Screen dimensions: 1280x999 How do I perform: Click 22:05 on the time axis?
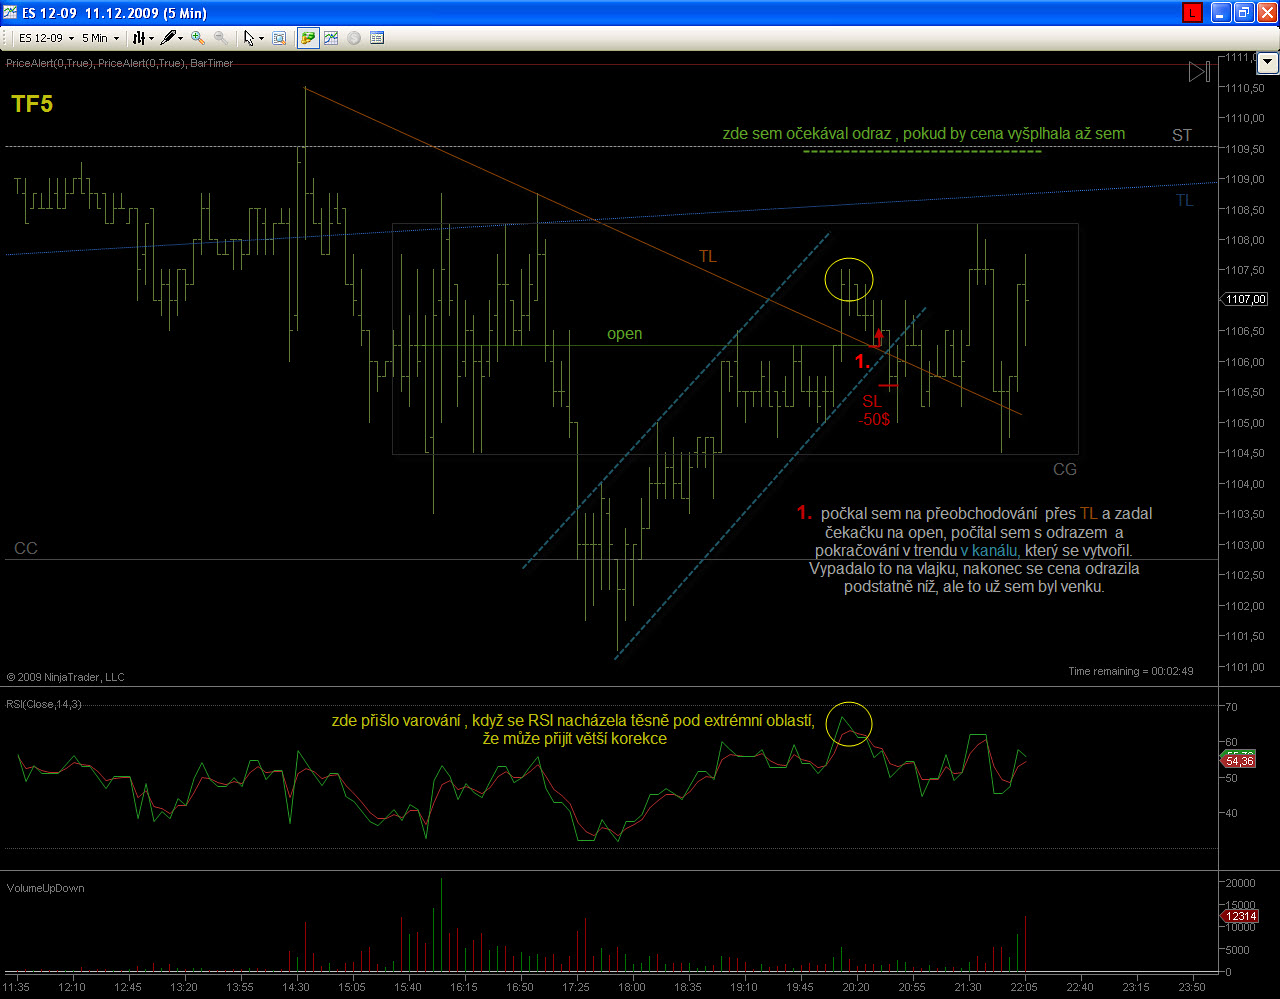1024,987
